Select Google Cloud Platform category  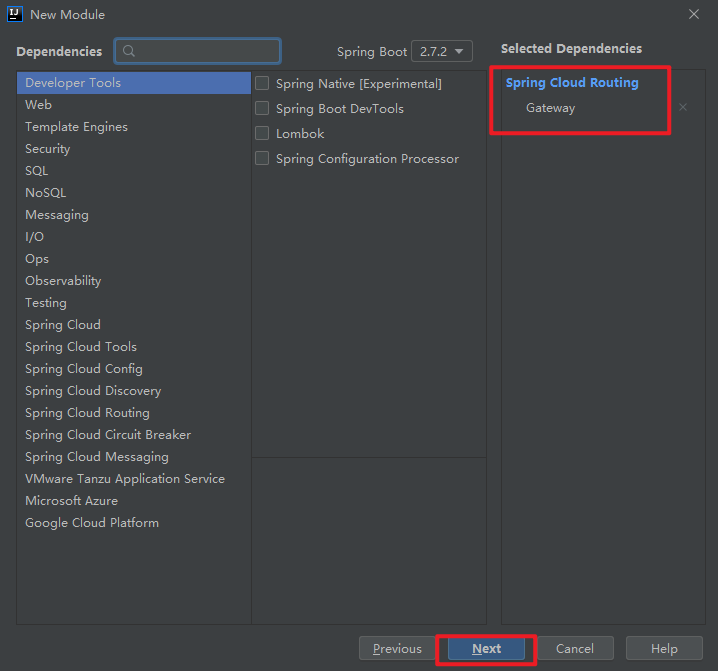(x=92, y=523)
